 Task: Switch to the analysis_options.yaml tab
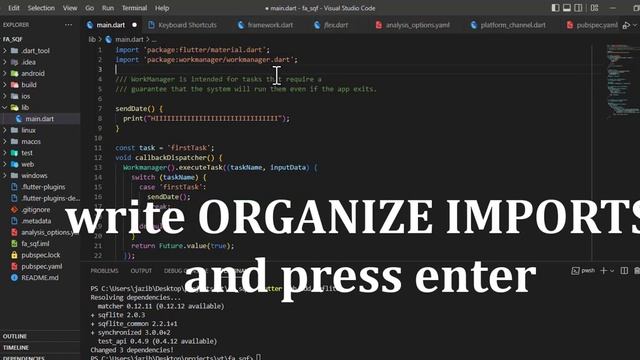point(418,25)
